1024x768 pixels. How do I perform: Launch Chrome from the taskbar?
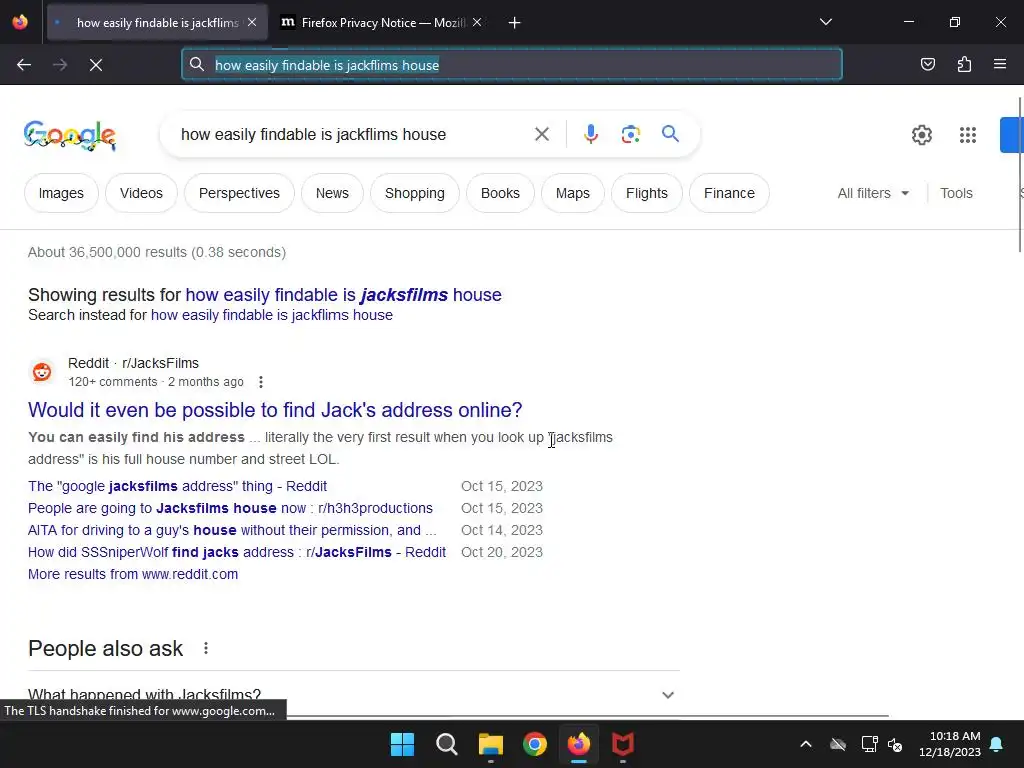pos(535,744)
